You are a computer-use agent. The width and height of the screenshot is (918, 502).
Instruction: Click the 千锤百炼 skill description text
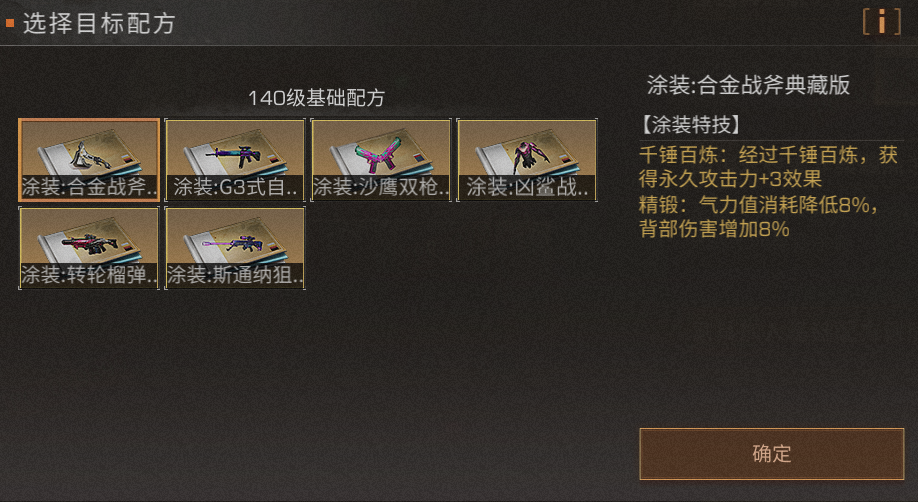point(768,167)
